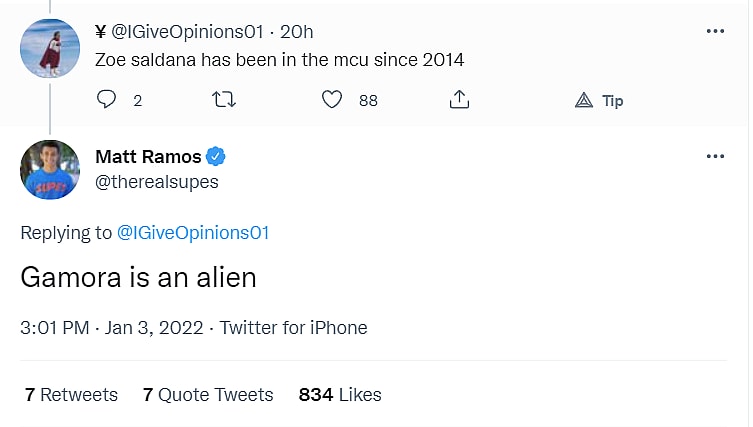
Task: Visit the @therealsupes handle
Action: coord(156,181)
